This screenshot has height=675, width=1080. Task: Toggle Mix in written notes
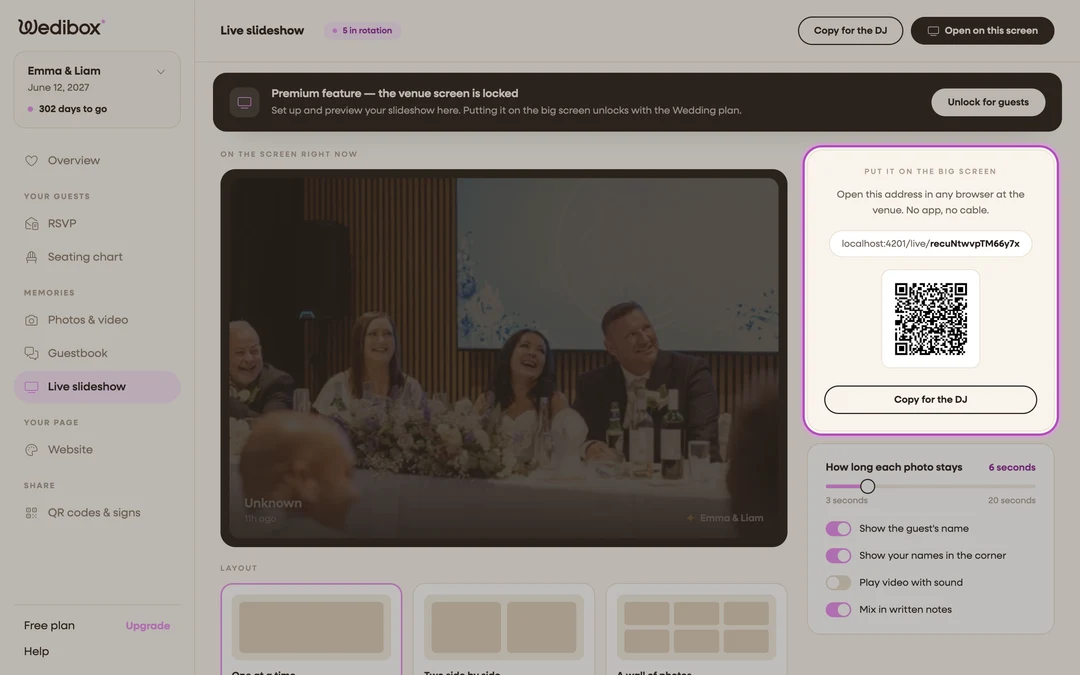pos(838,610)
